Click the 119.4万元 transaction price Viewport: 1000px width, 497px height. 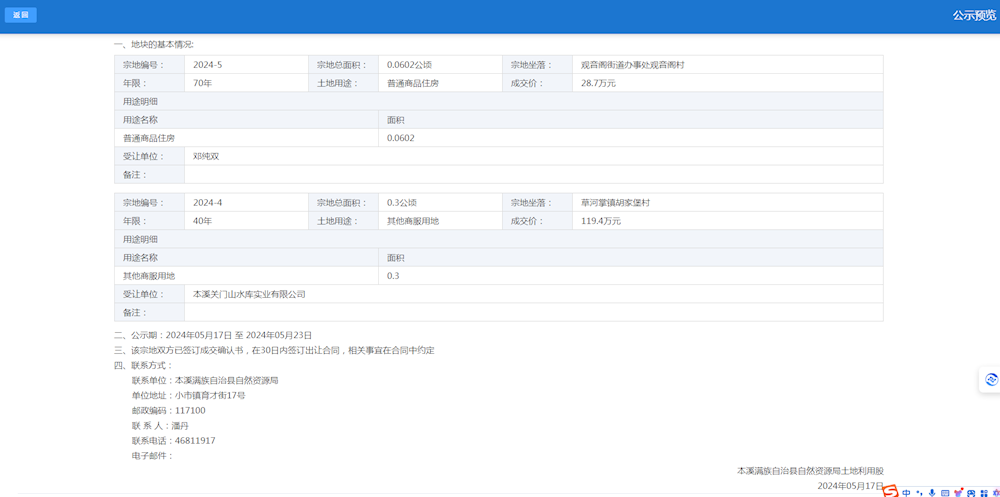[x=601, y=221]
